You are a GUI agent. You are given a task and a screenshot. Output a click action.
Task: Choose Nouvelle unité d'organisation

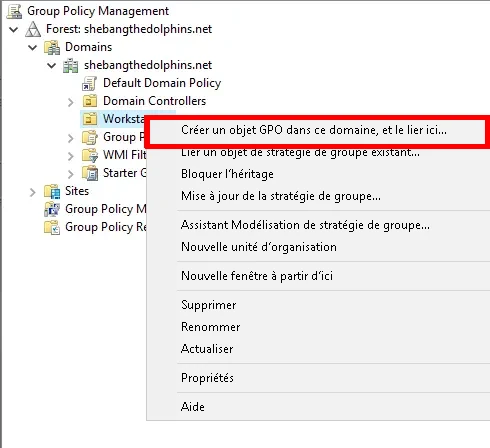tap(259, 247)
